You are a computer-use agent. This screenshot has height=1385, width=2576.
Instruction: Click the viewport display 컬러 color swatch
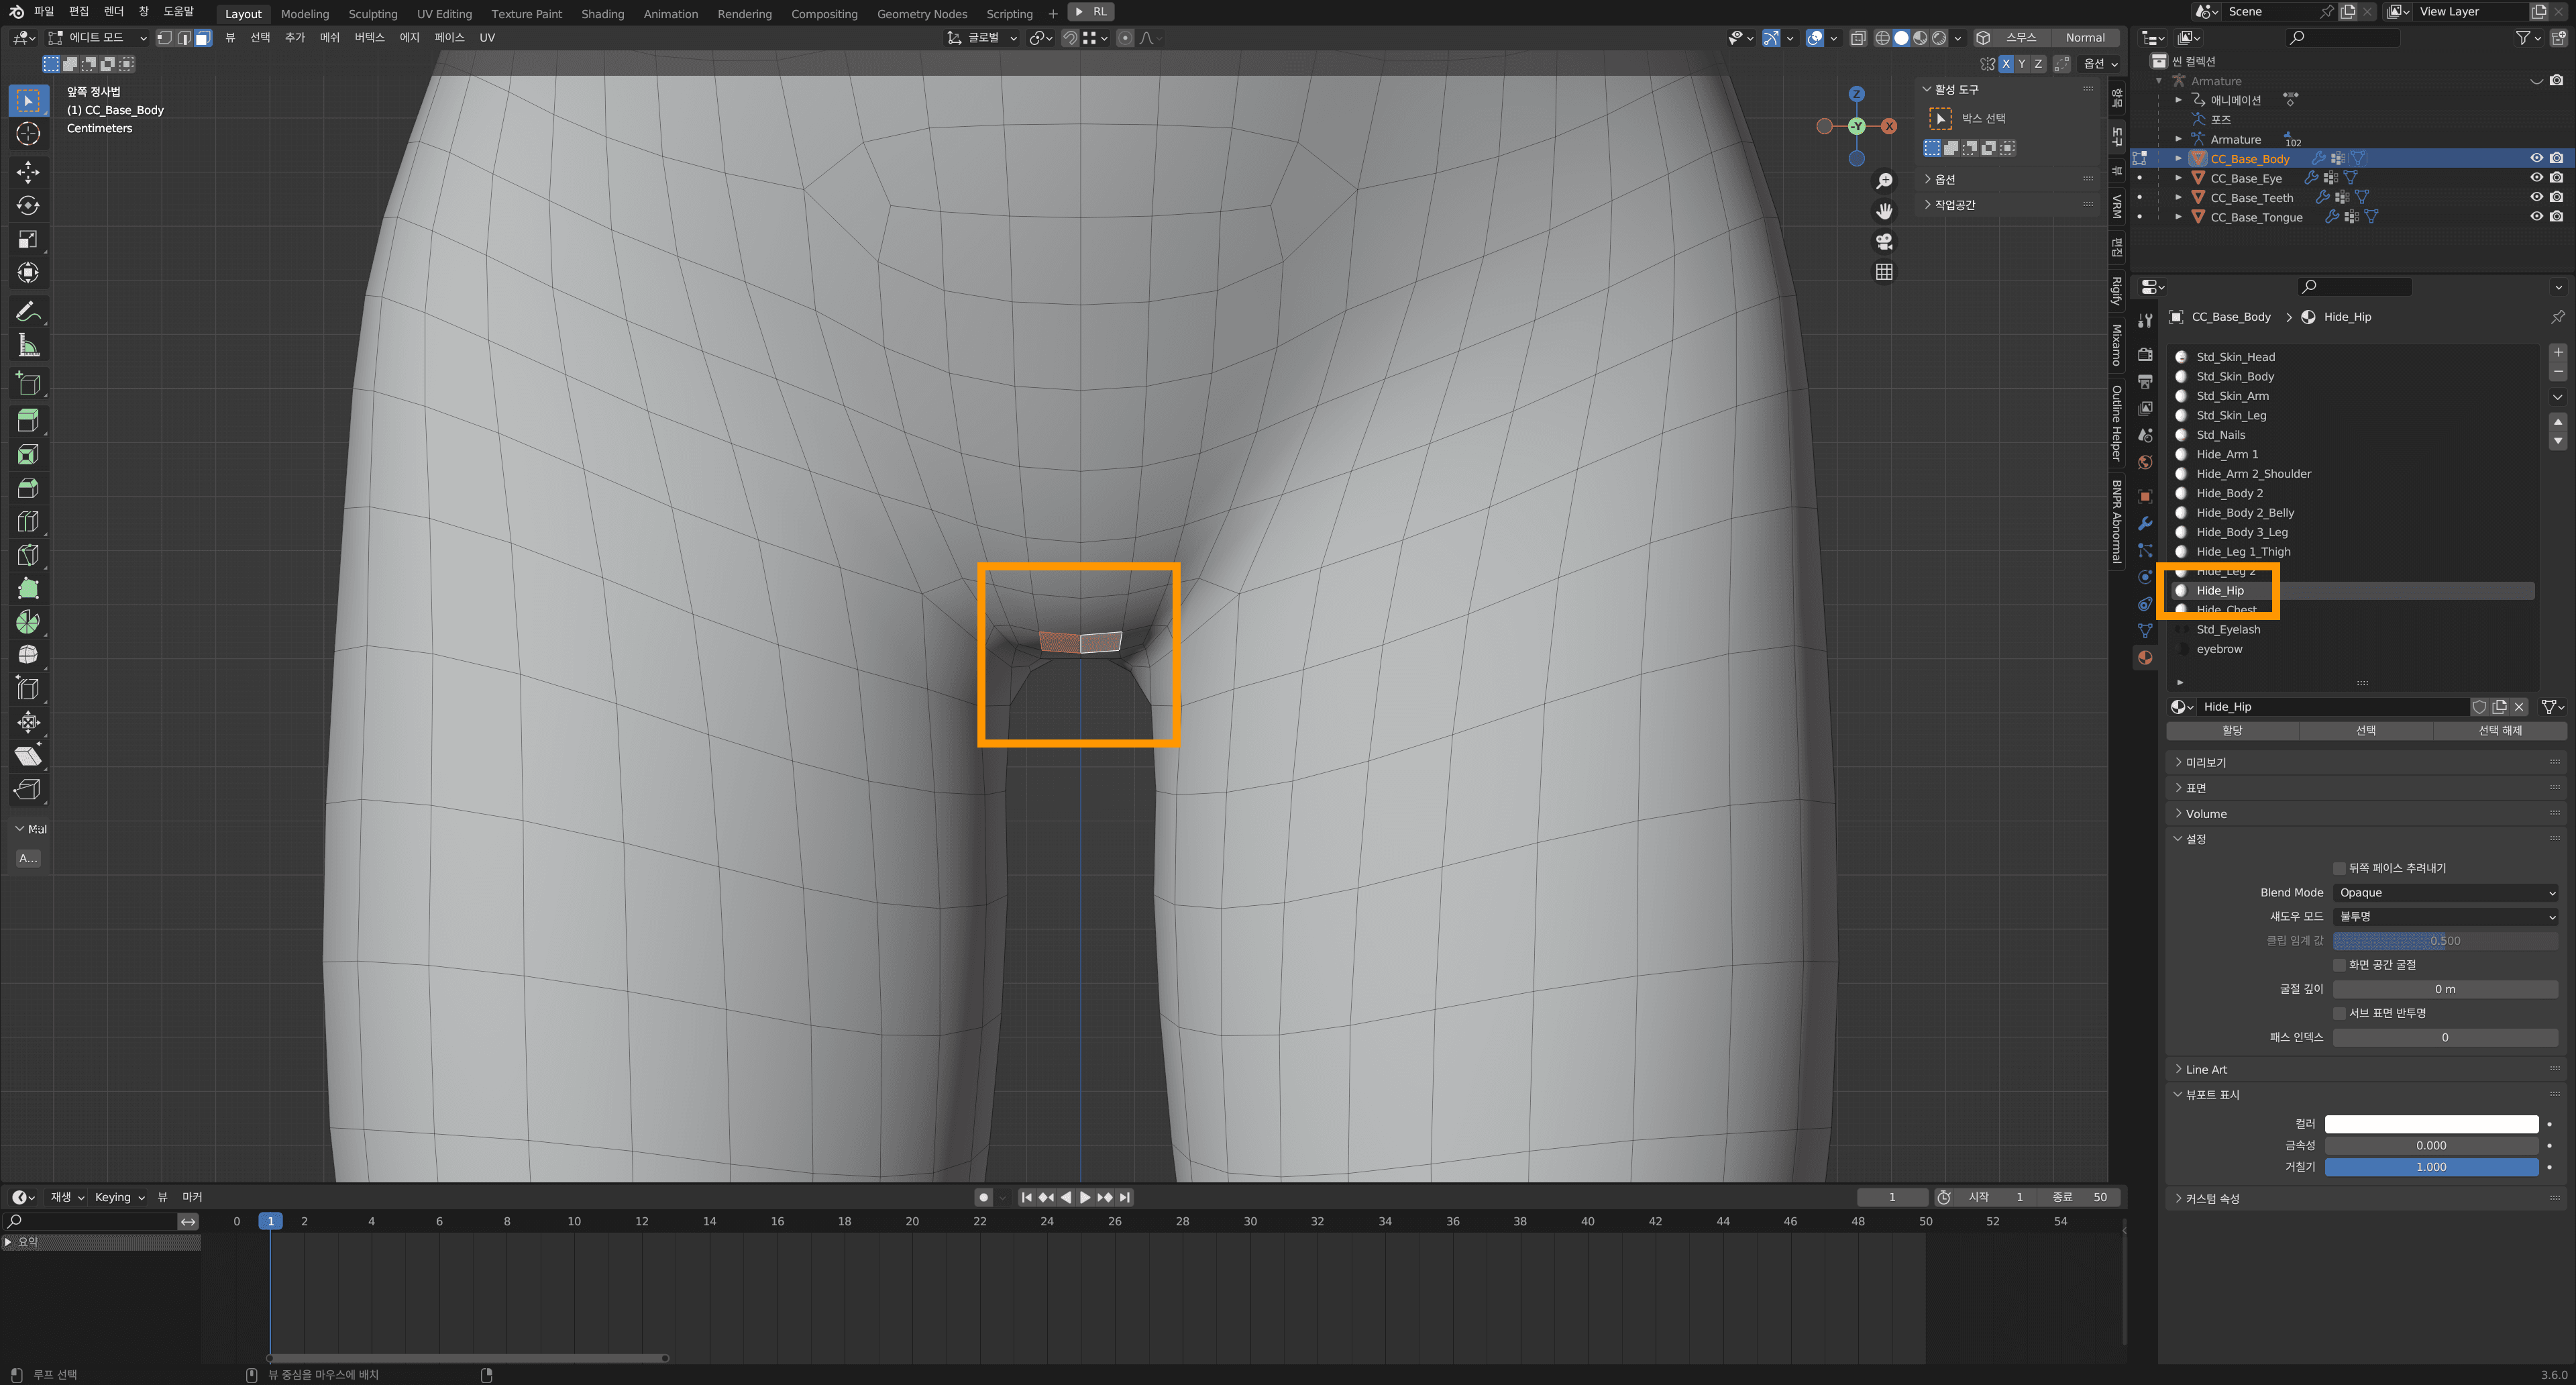(x=2431, y=1124)
